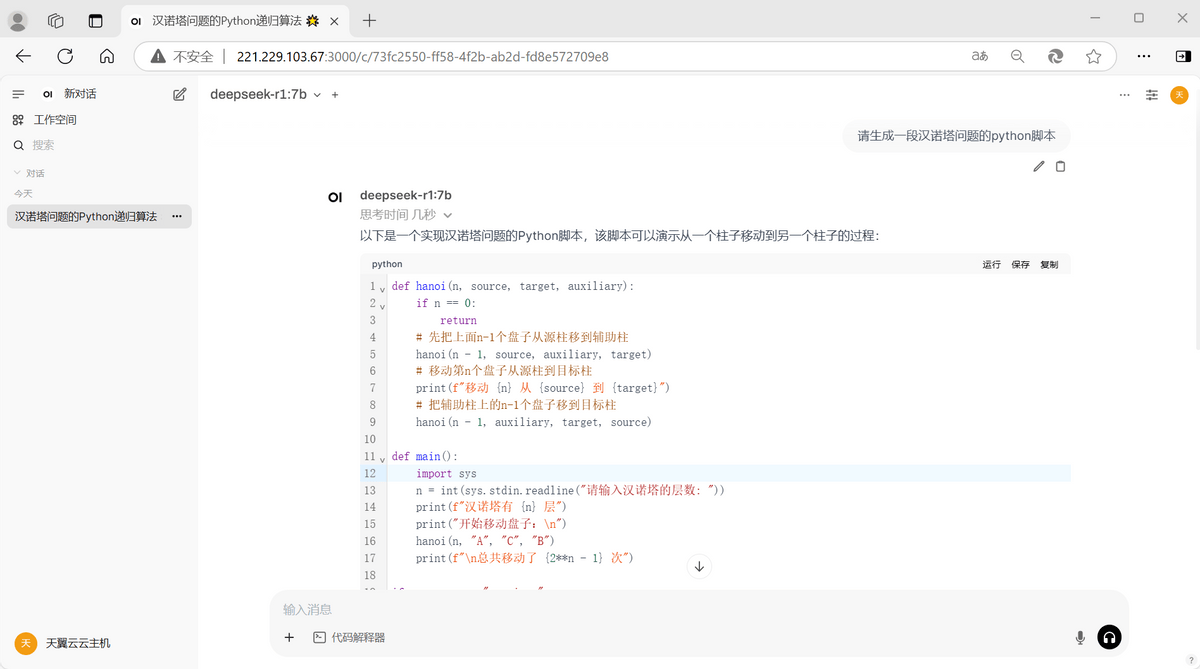Screen dimensions: 1200x669
Task: Click the address bar URL
Action: coord(423,57)
